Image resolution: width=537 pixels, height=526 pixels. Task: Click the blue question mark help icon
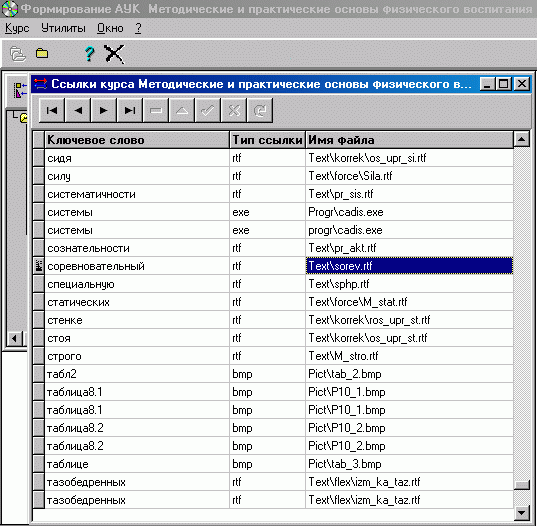point(89,54)
